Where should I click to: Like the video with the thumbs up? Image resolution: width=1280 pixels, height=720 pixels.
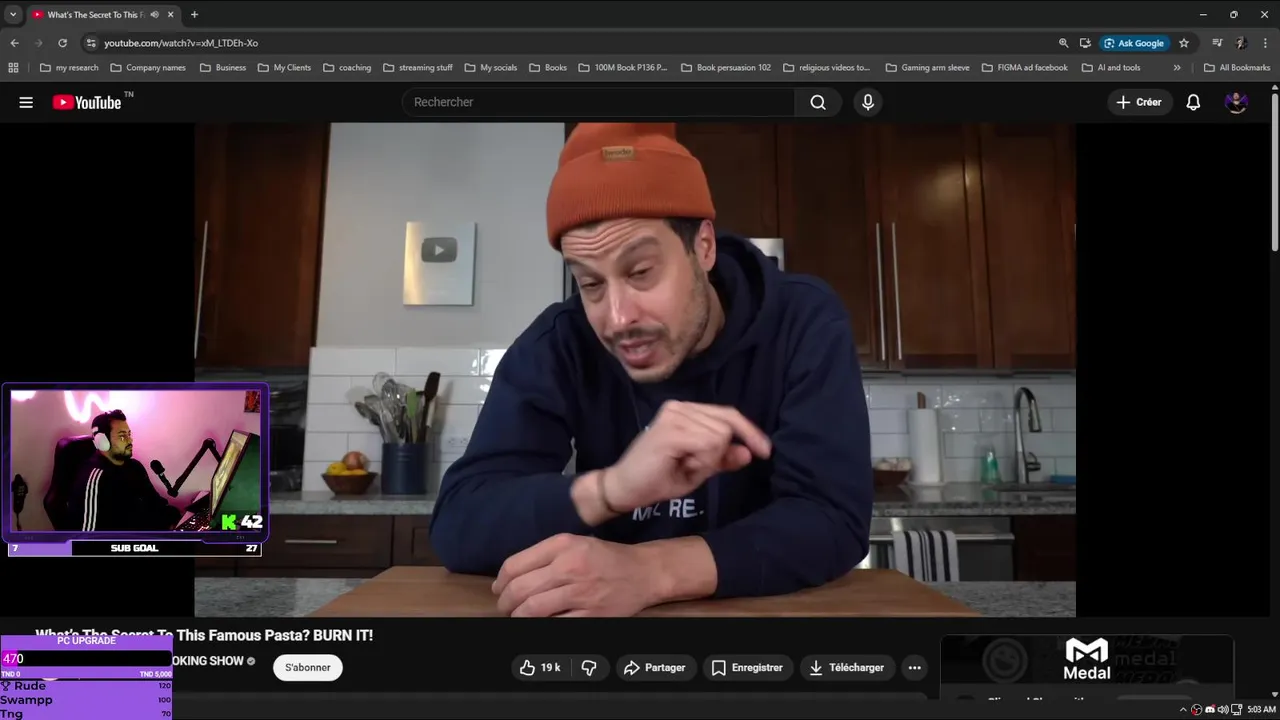coord(540,667)
